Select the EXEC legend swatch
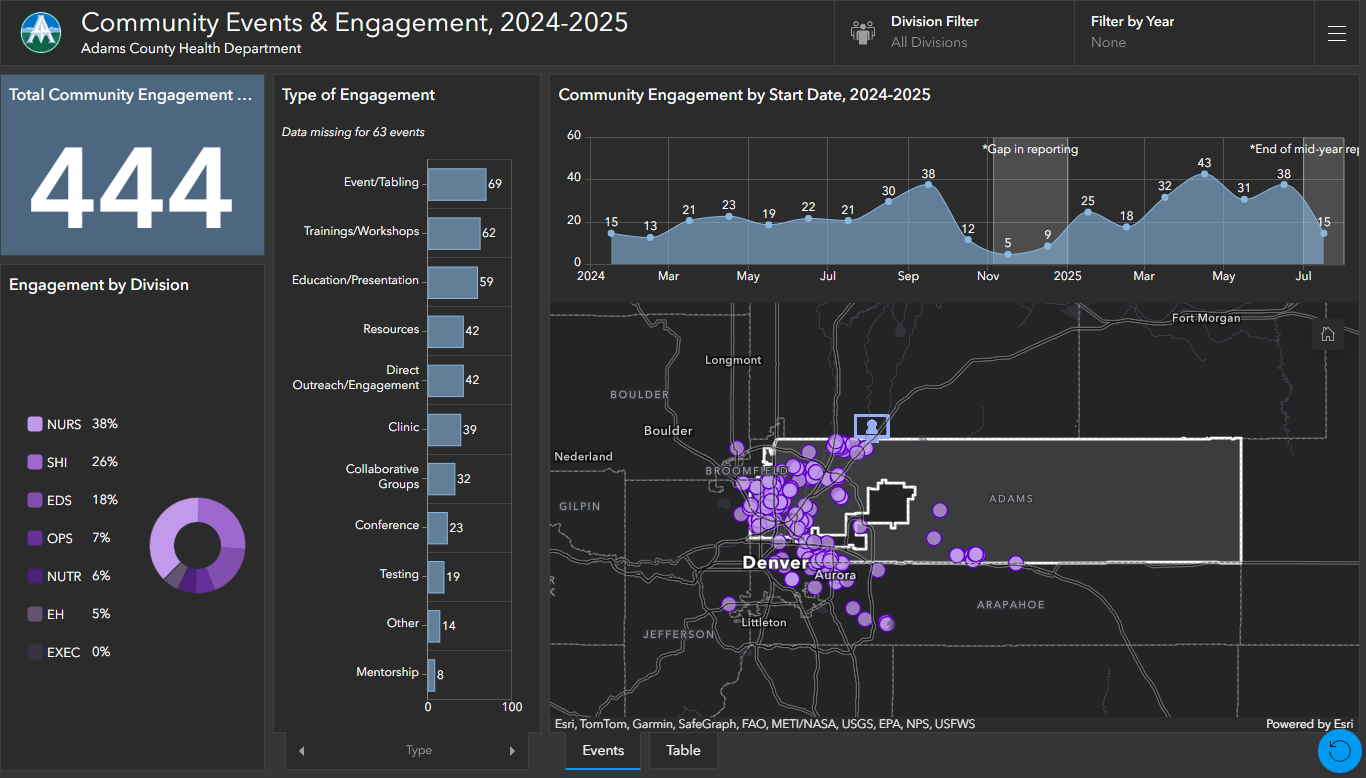Viewport: 1366px width, 778px height. [x=35, y=653]
